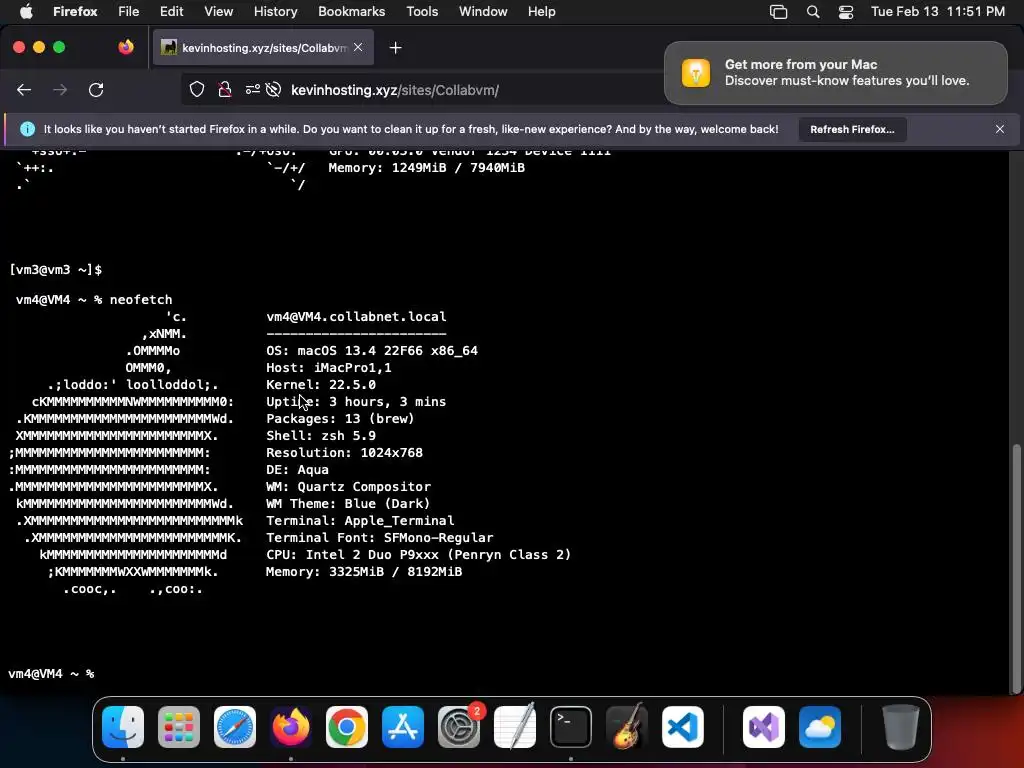This screenshot has width=1024, height=768.
Task: Reload the current page
Action: 96,90
